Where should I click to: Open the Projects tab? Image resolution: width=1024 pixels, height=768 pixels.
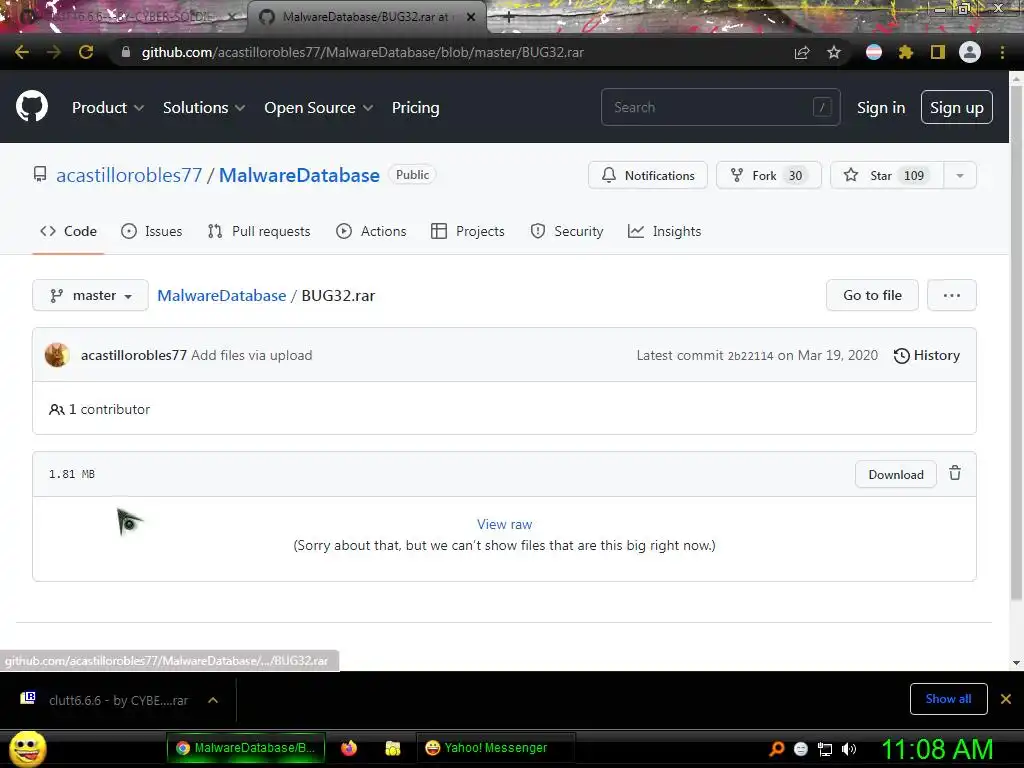[x=468, y=231]
